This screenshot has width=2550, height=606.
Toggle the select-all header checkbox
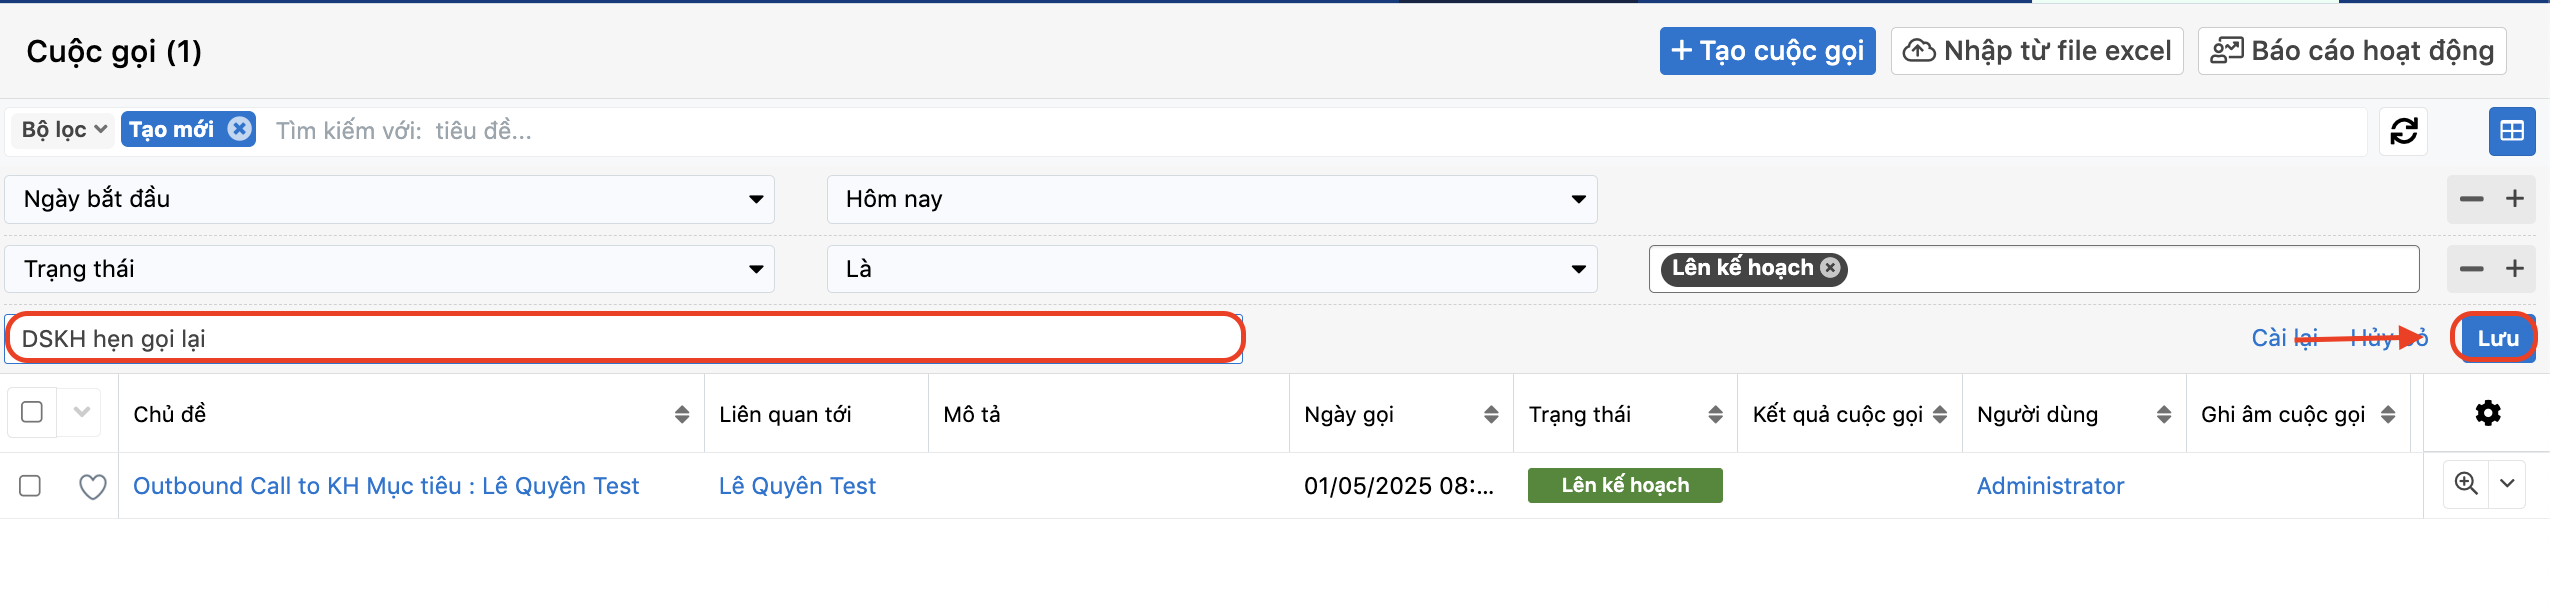click(32, 412)
